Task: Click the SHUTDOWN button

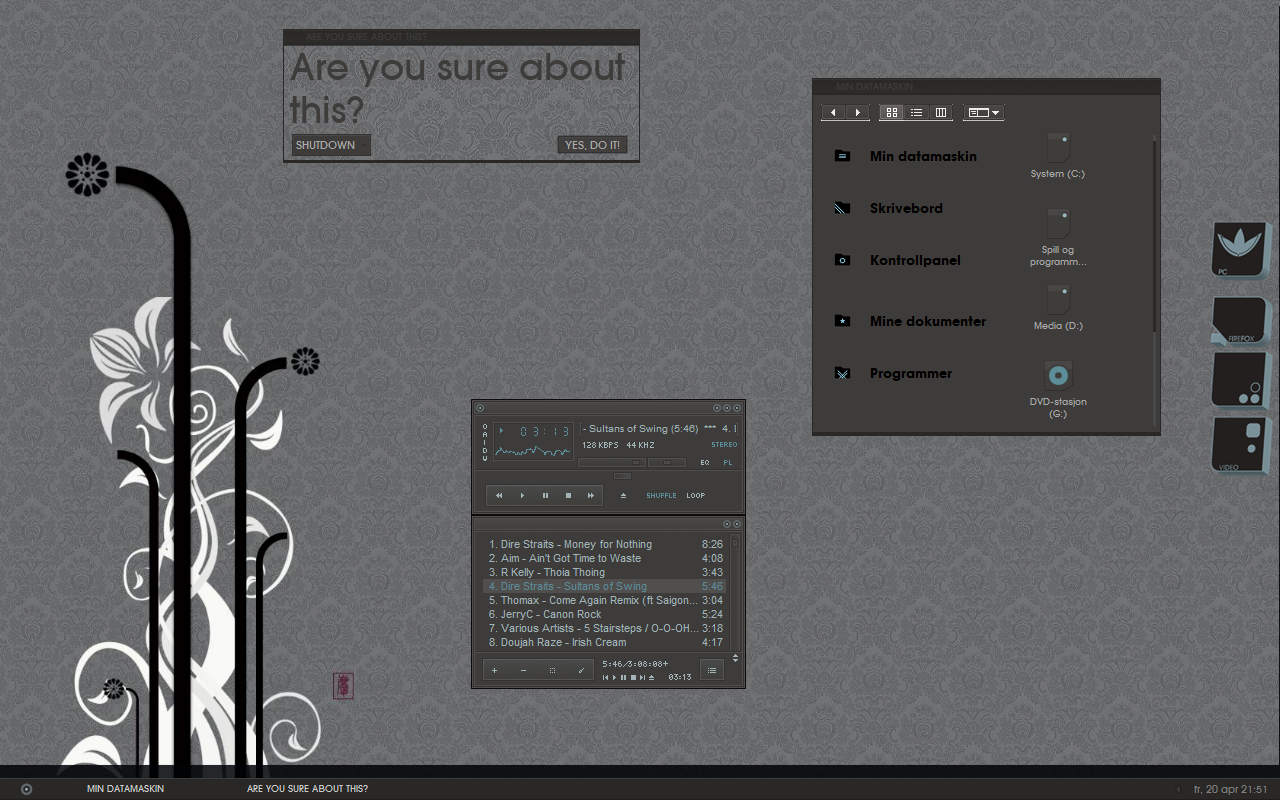Action: pos(331,145)
